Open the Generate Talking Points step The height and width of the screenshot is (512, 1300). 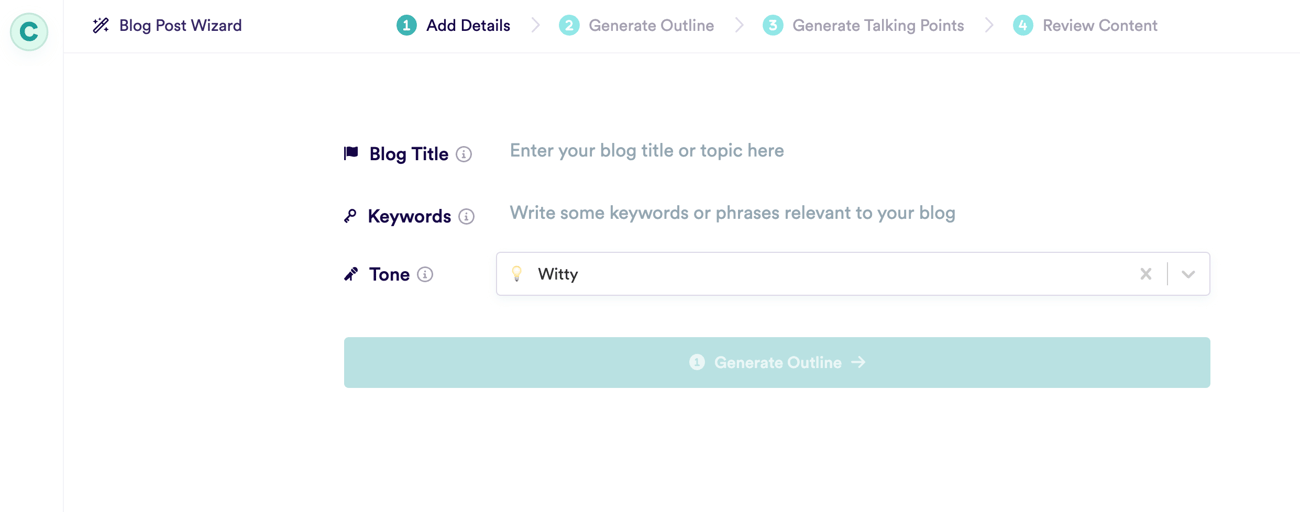coord(864,26)
